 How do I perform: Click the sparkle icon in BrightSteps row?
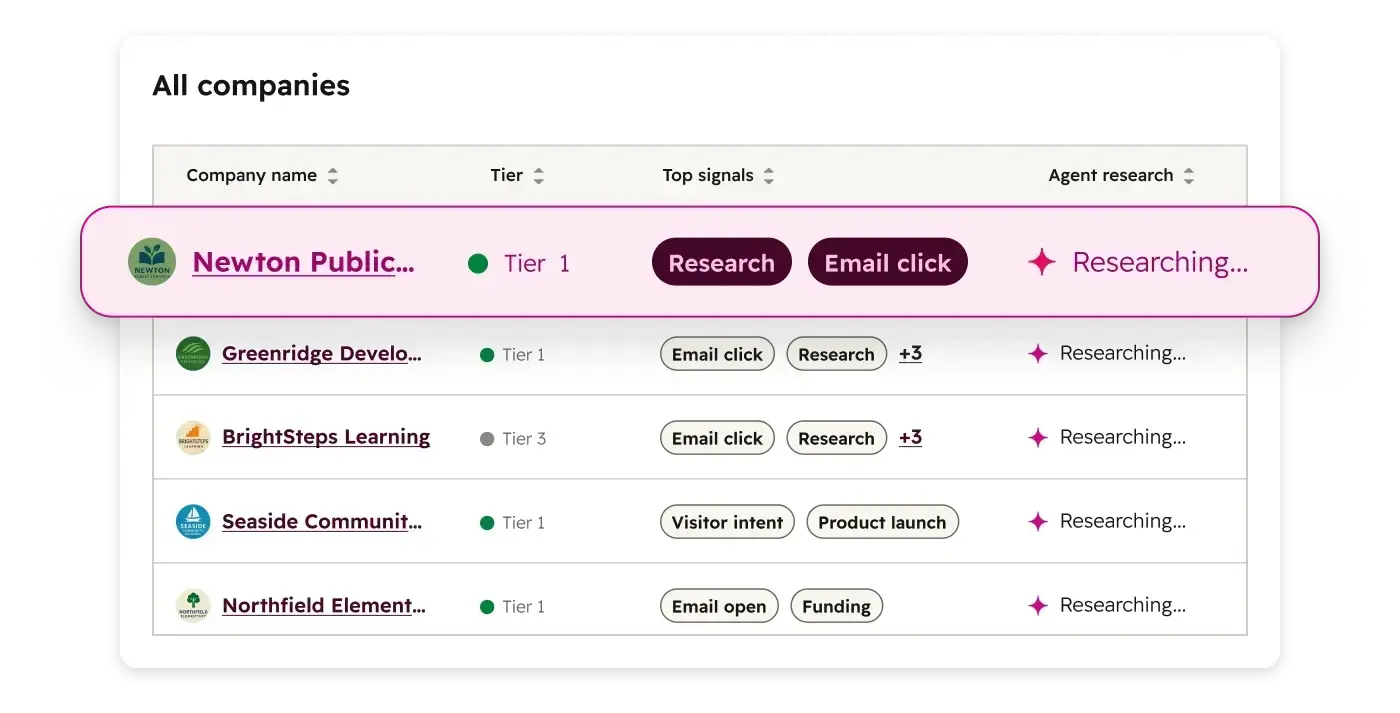coord(1038,438)
